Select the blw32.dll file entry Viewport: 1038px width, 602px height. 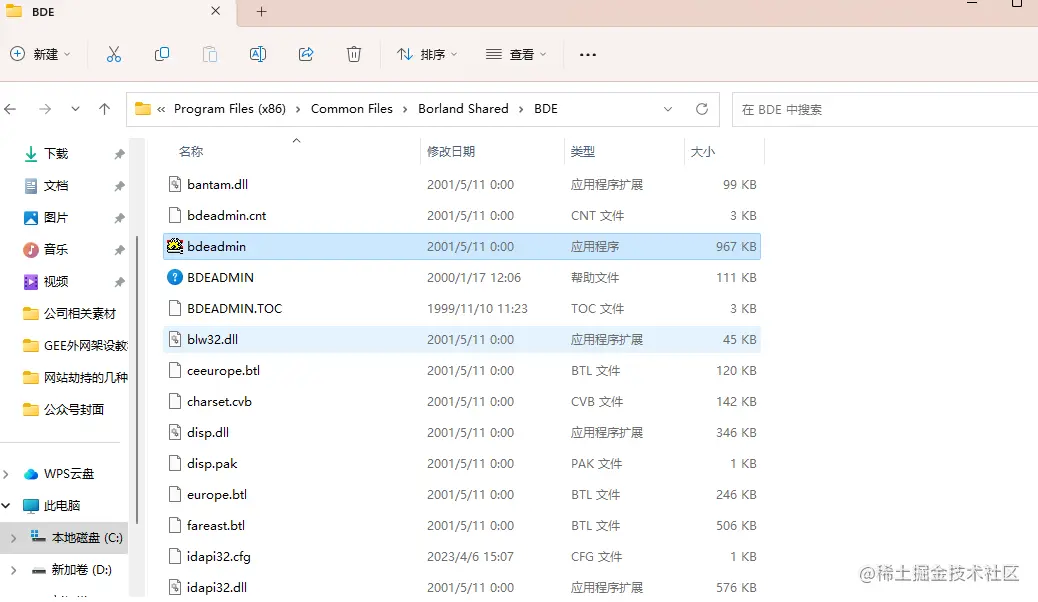pyautogui.click(x=213, y=339)
